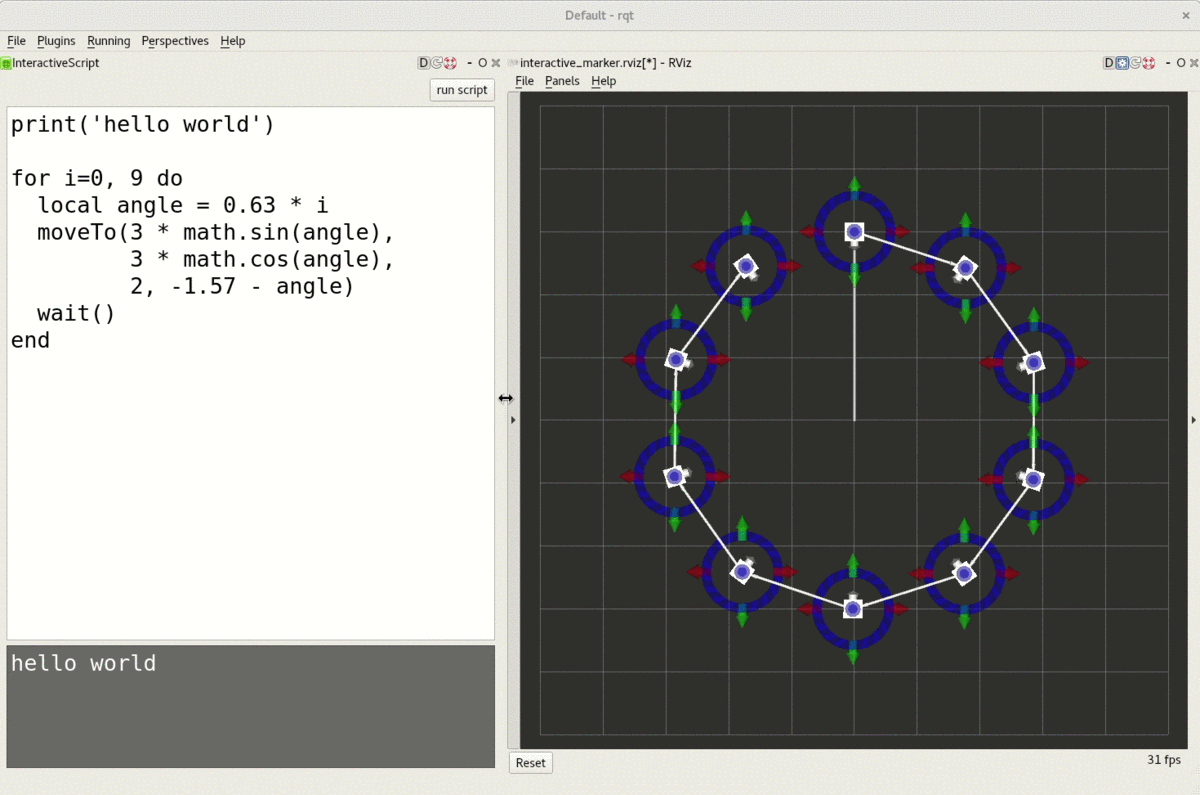Expand RViz left side panel arrow
Viewport: 1200px width, 795px height.
[x=513, y=420]
